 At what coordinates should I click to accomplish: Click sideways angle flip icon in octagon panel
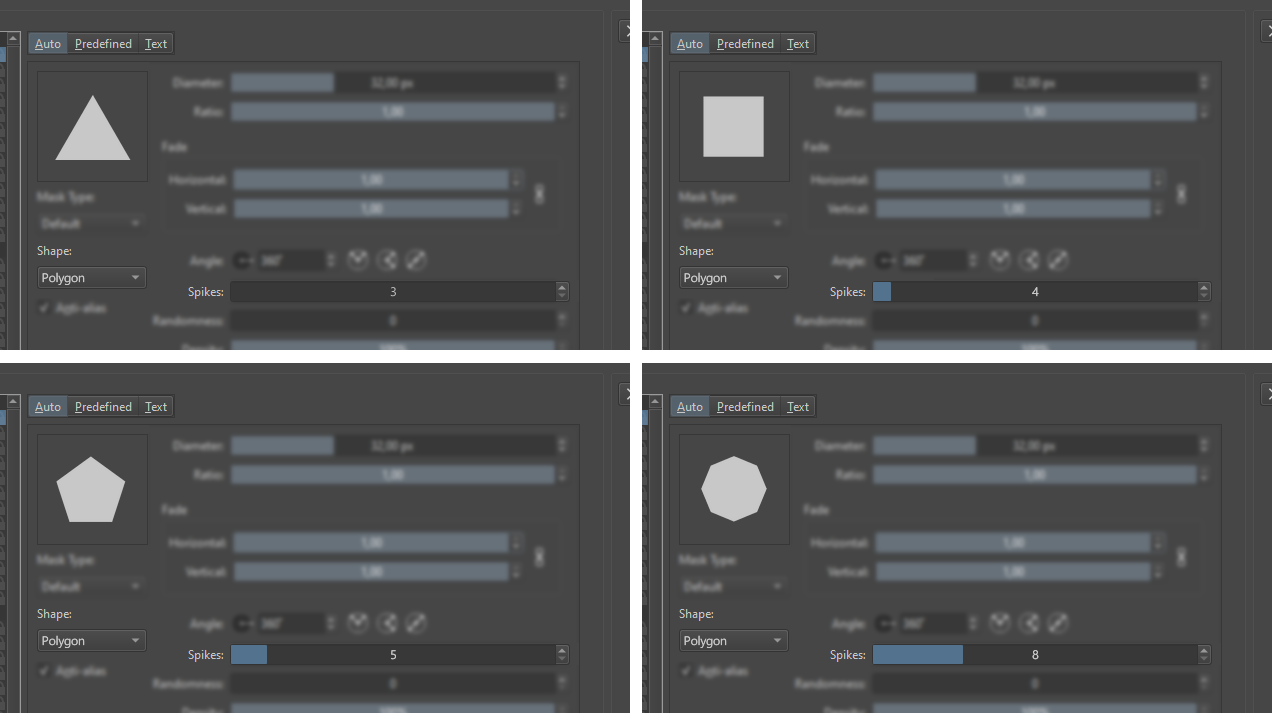coord(1030,623)
